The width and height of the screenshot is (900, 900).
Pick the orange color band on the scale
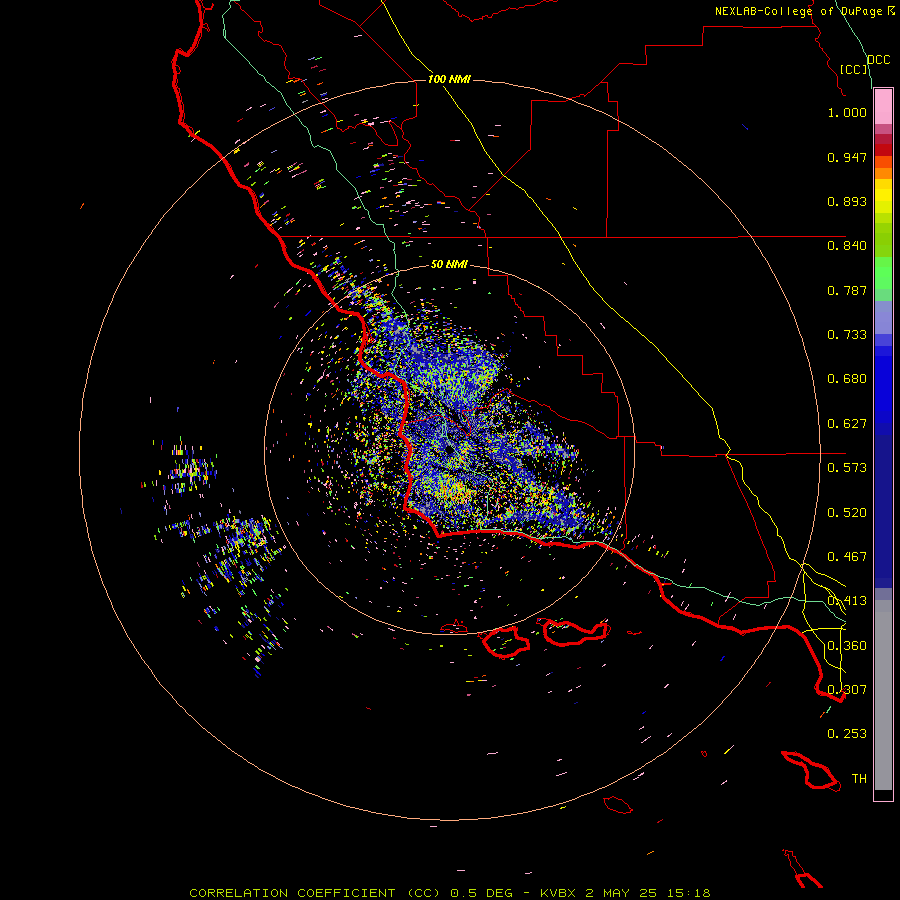tap(883, 173)
